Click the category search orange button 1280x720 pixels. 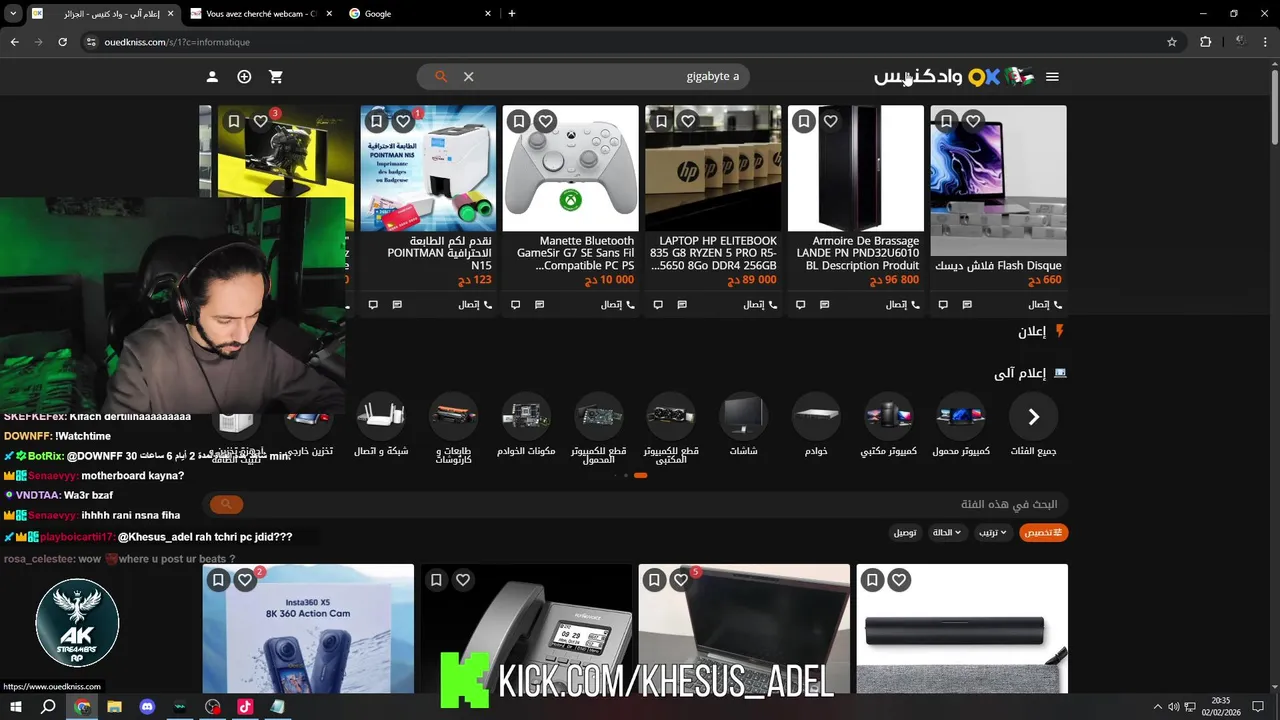click(226, 505)
